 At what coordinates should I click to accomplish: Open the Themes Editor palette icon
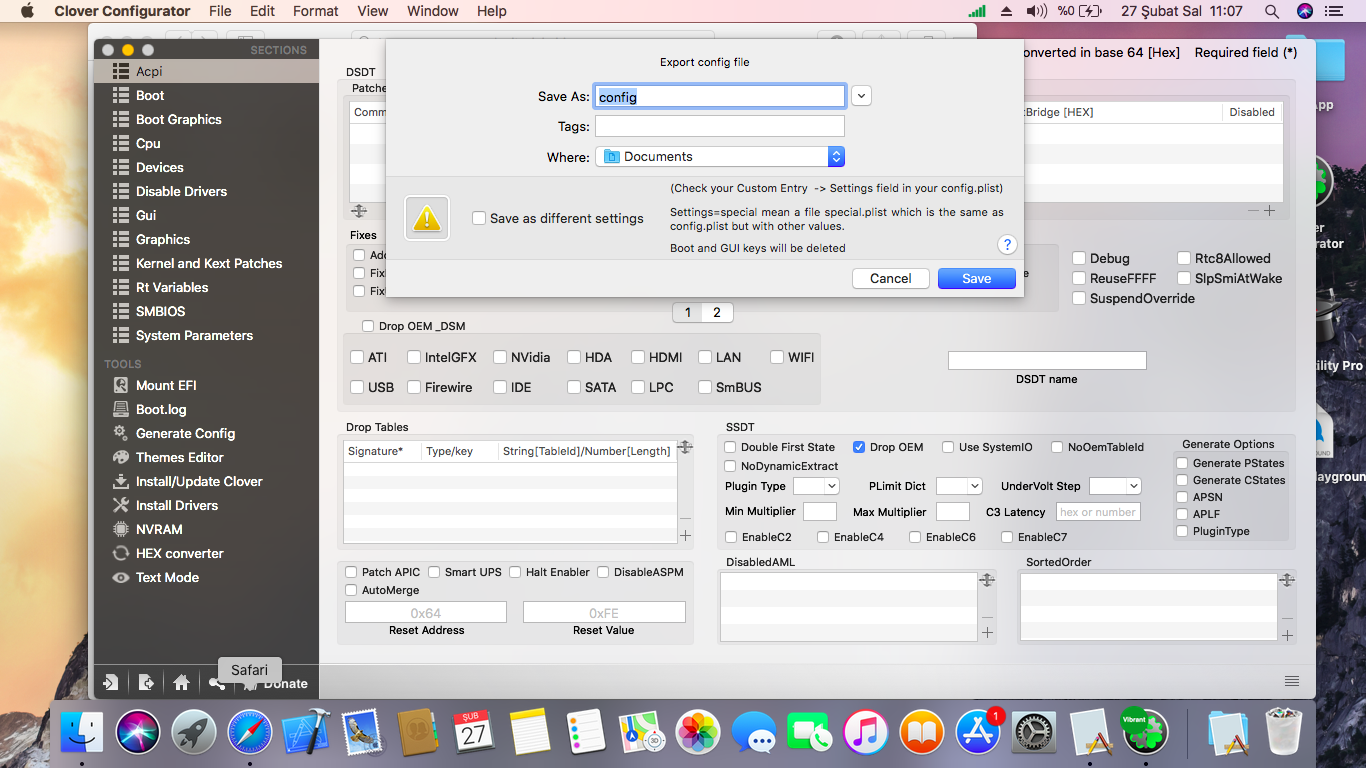pos(121,457)
